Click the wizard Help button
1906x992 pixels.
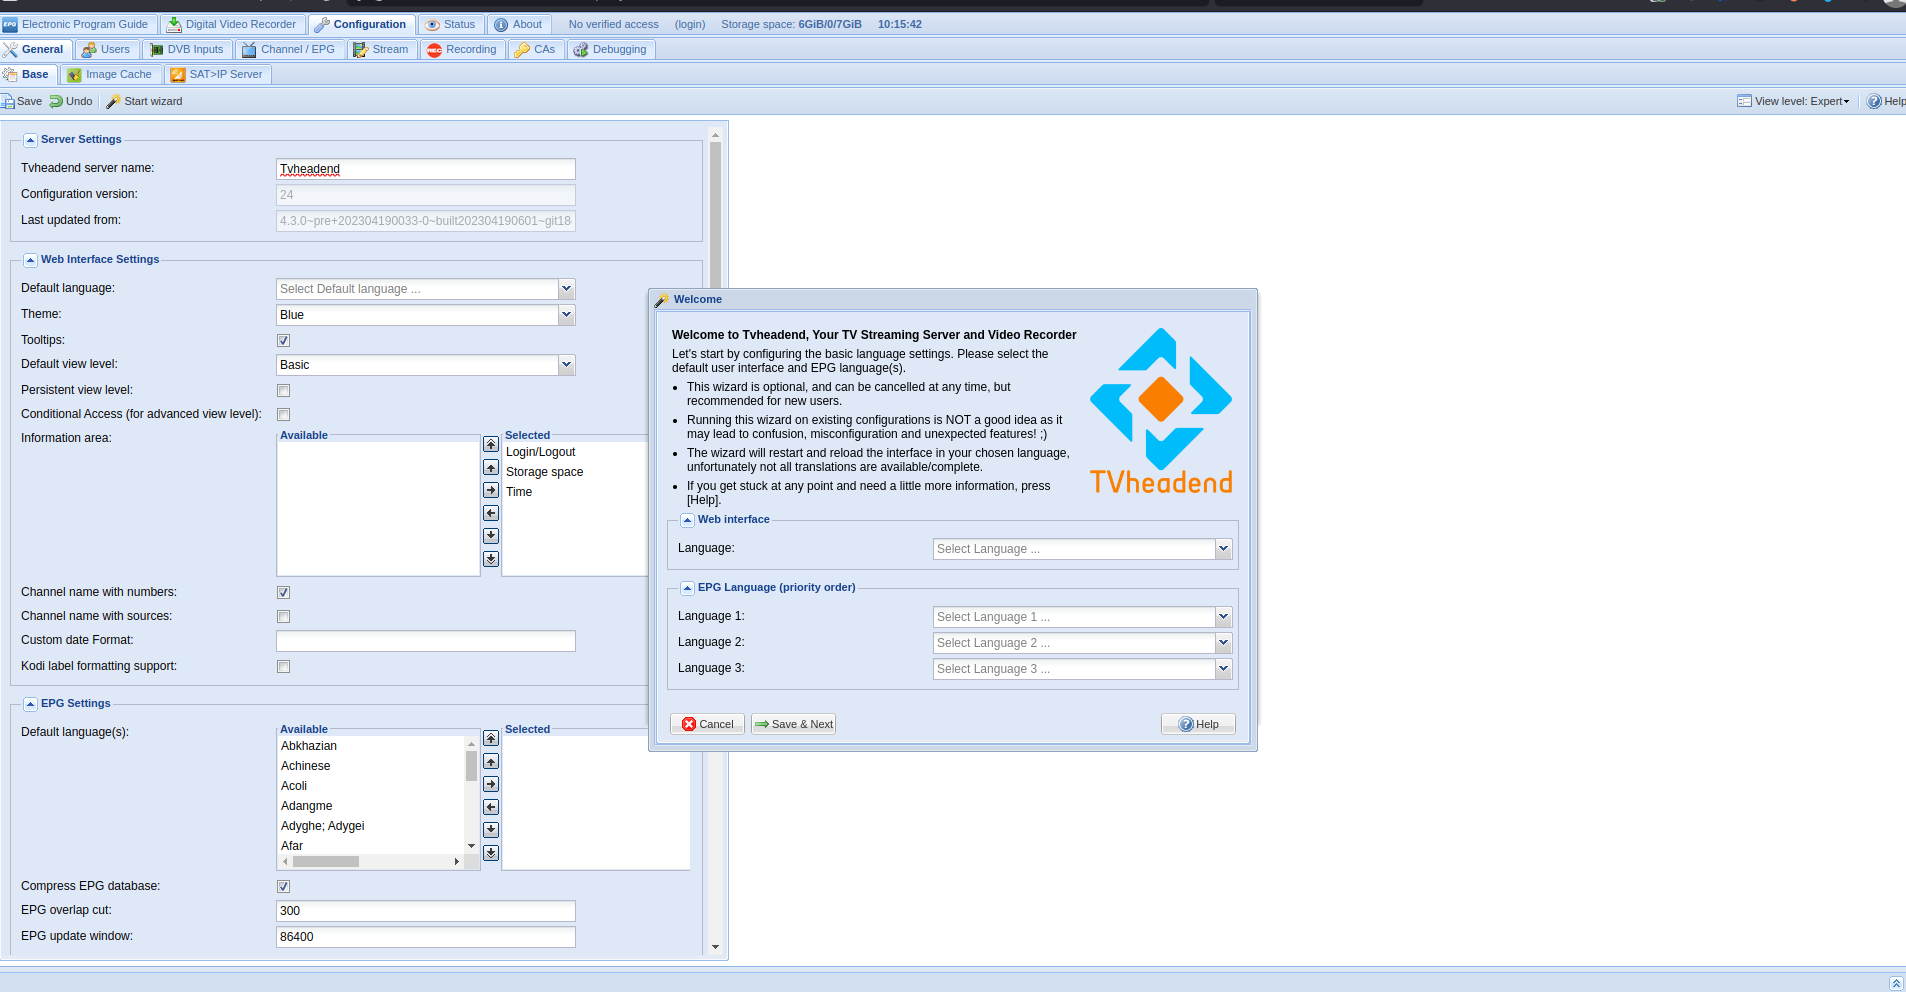(x=1198, y=724)
